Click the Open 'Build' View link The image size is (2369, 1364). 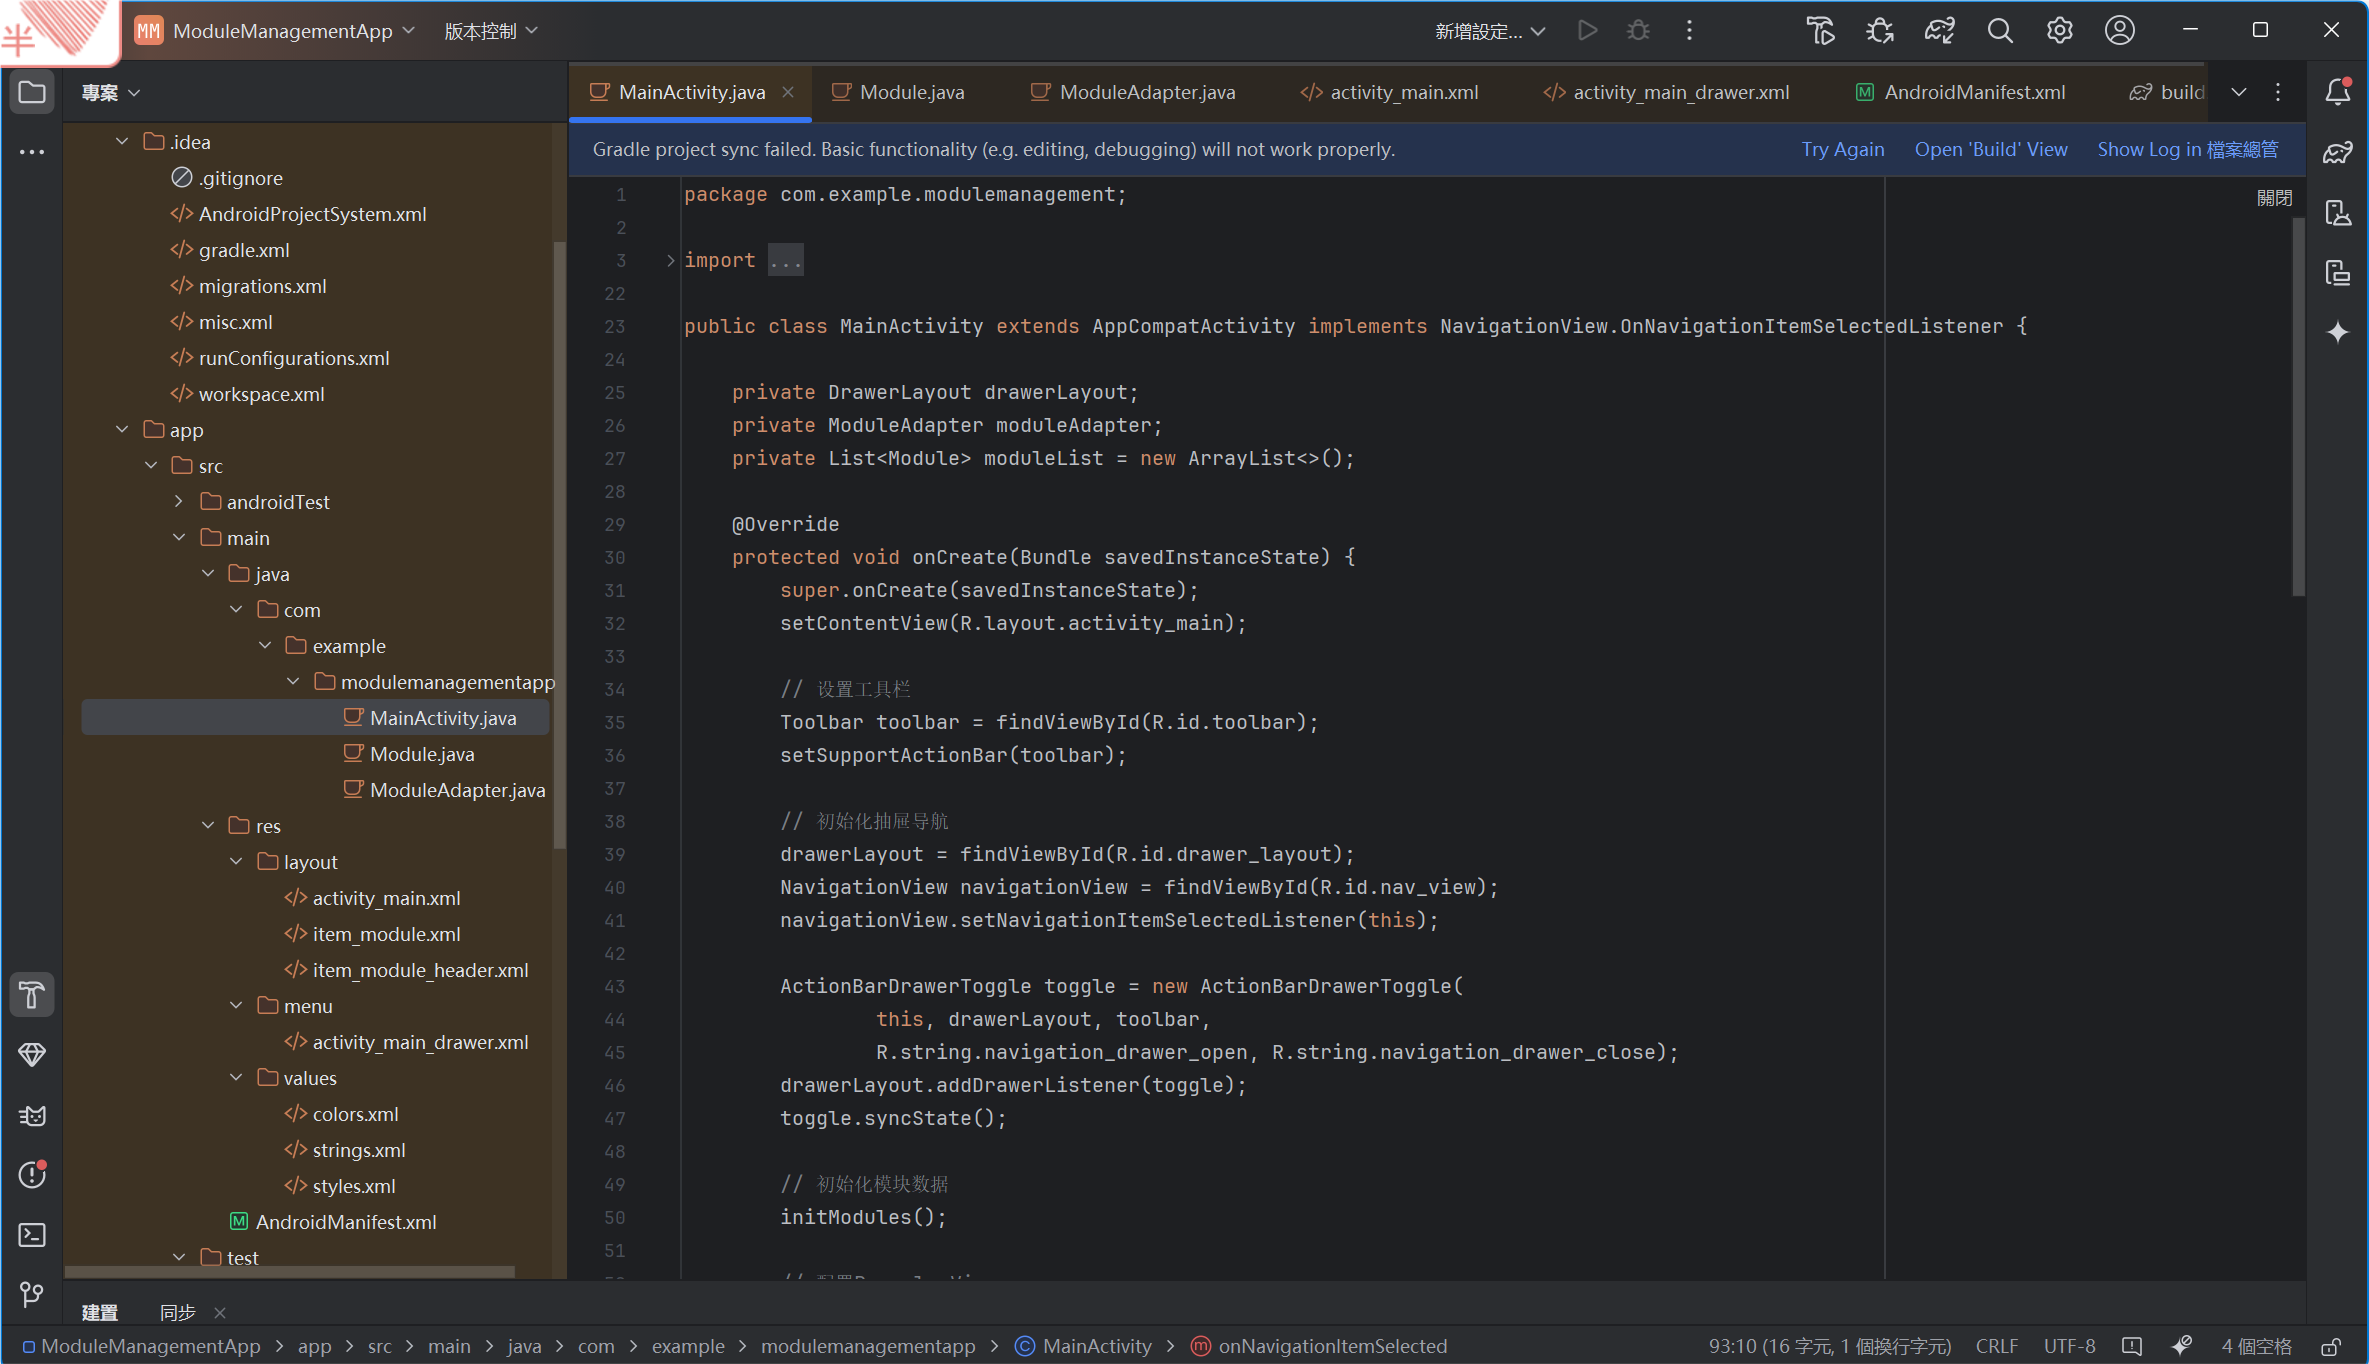1990,149
